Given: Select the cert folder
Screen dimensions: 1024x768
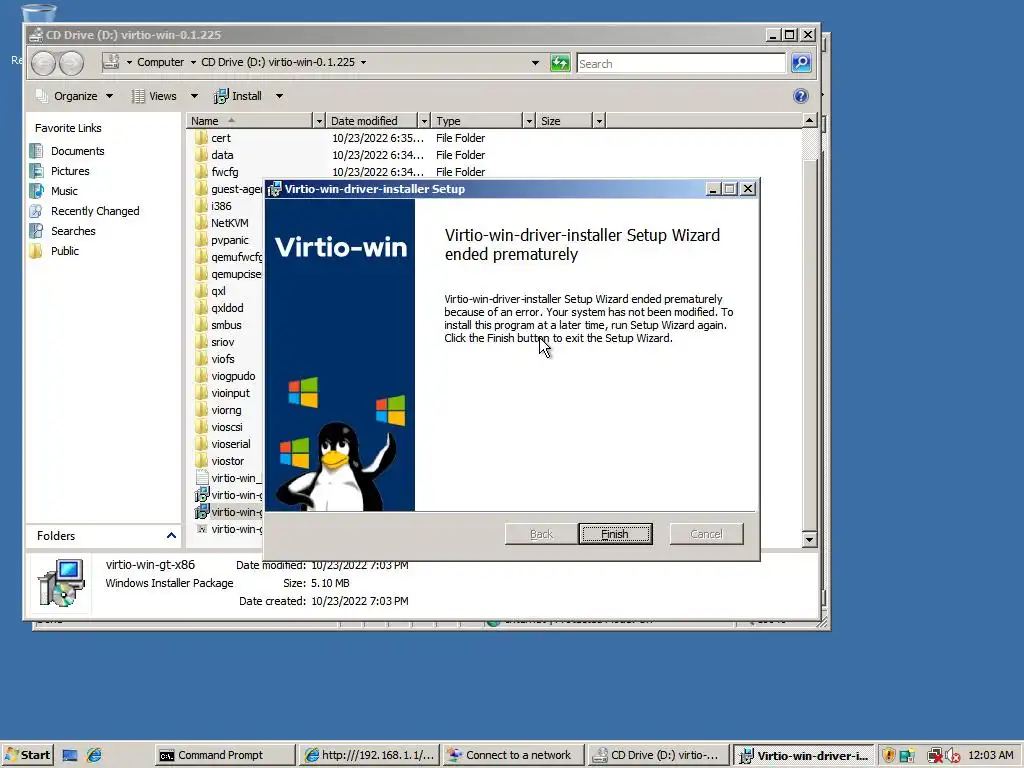Looking at the screenshot, I should click(221, 138).
